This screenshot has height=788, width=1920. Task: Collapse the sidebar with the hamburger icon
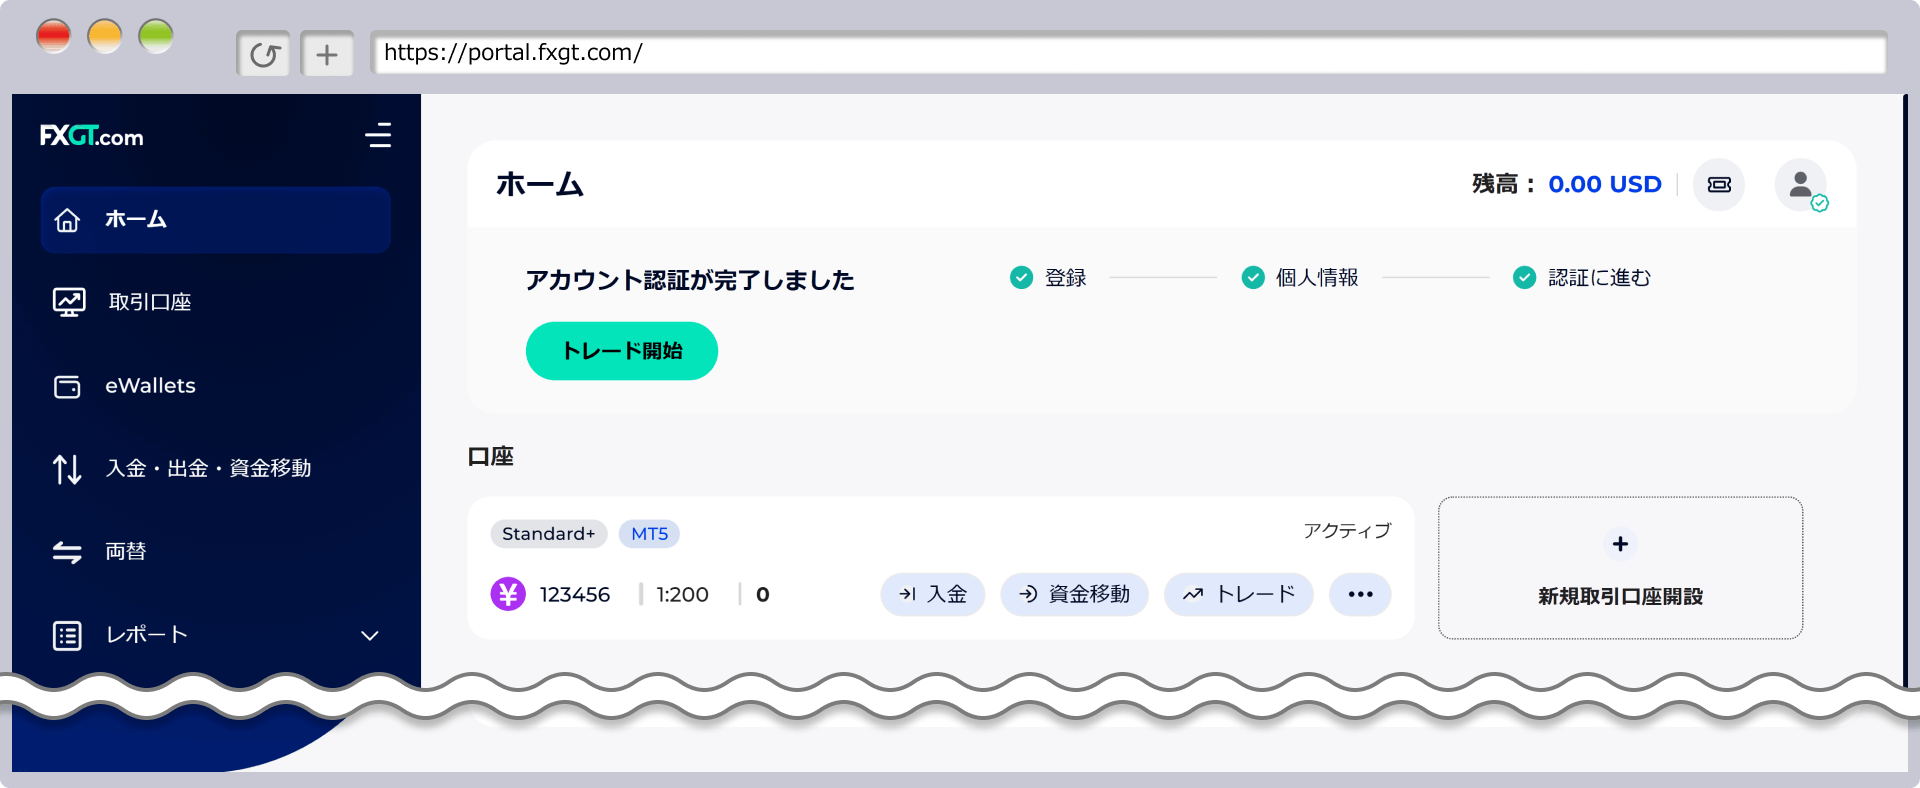click(378, 135)
